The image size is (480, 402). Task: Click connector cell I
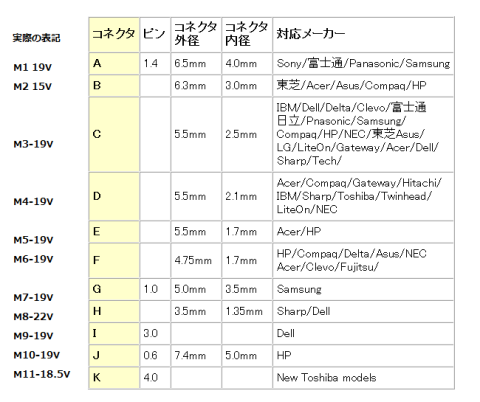(x=114, y=333)
